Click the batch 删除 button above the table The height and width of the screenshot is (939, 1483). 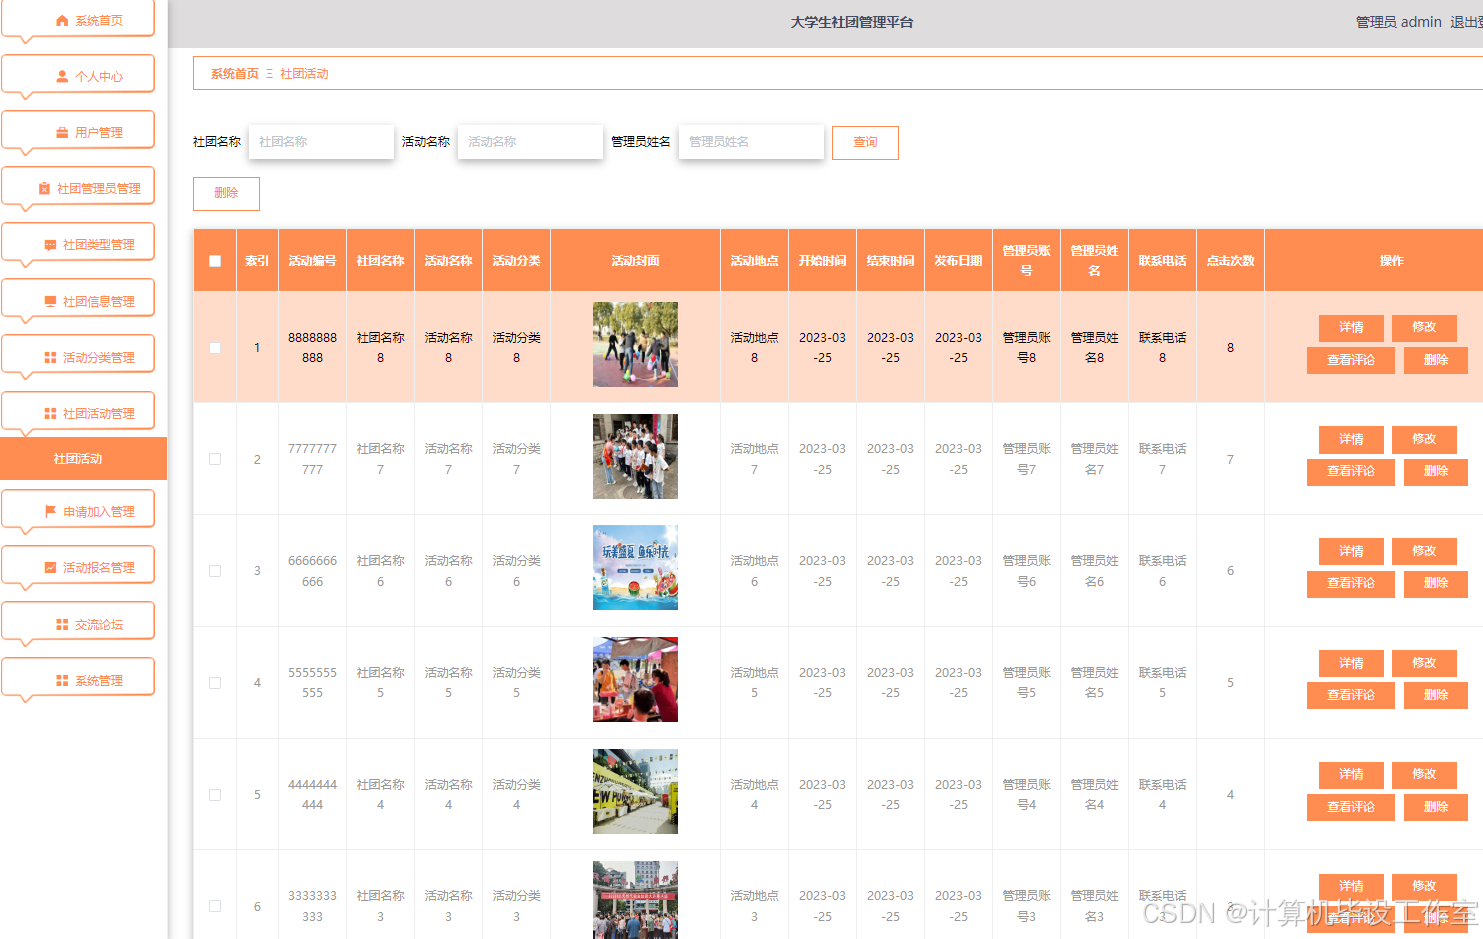226,194
